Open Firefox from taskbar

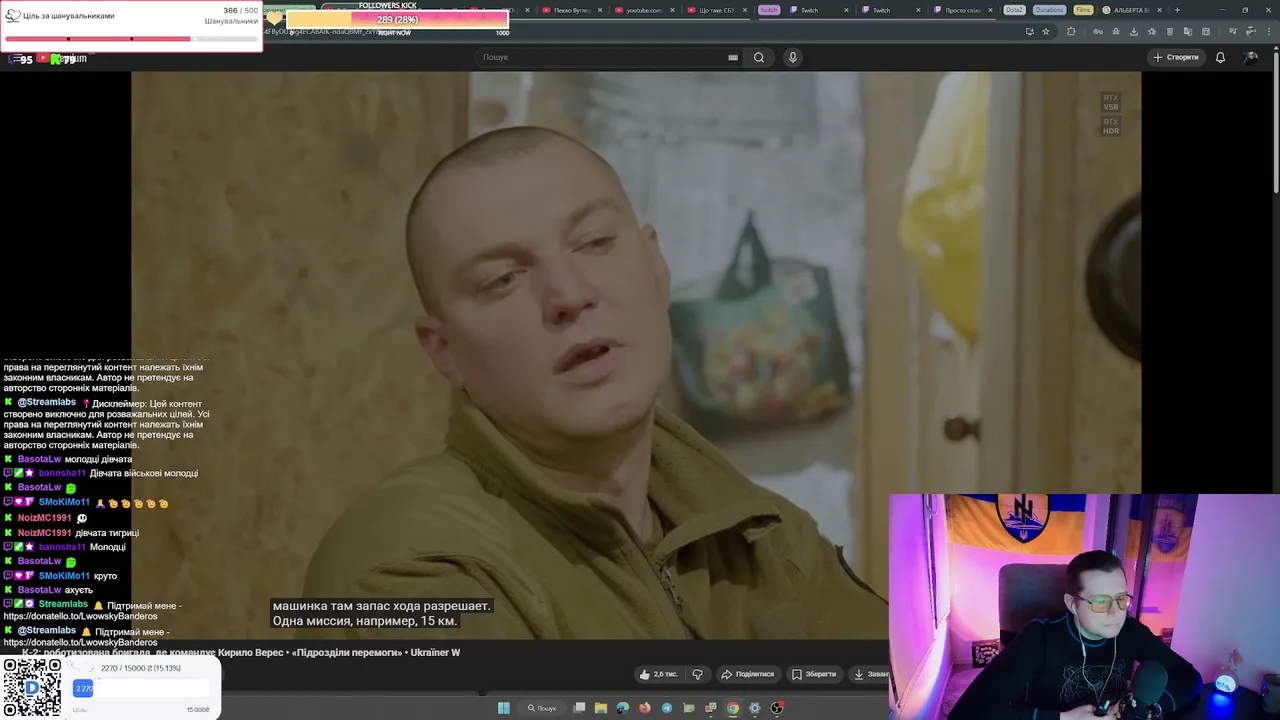click(645, 708)
